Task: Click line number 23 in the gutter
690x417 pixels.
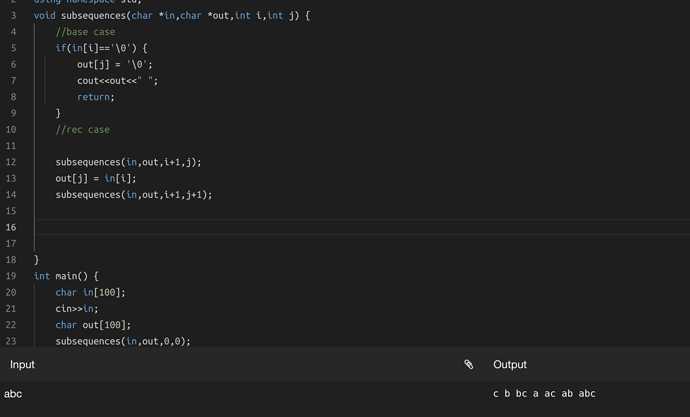Action: [x=11, y=341]
